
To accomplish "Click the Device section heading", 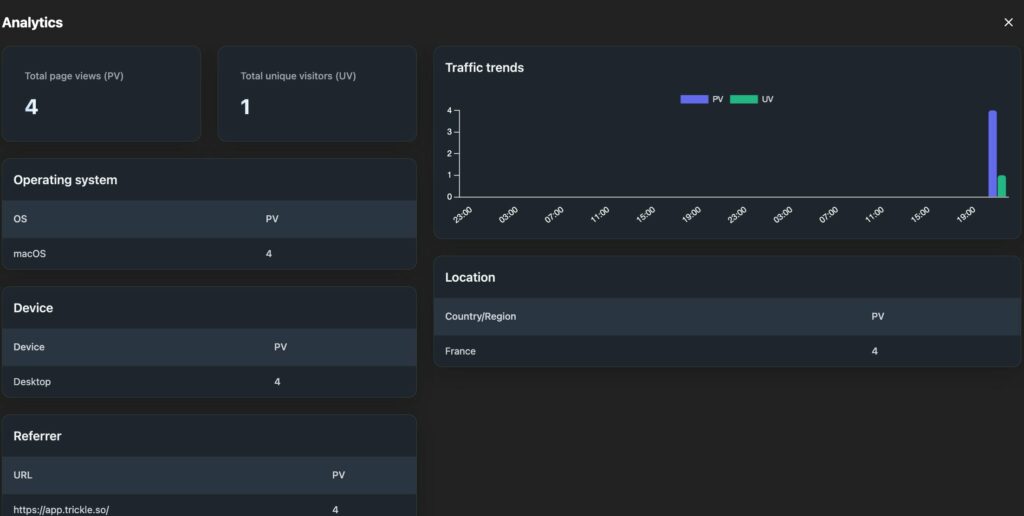I will pyautogui.click(x=33, y=308).
